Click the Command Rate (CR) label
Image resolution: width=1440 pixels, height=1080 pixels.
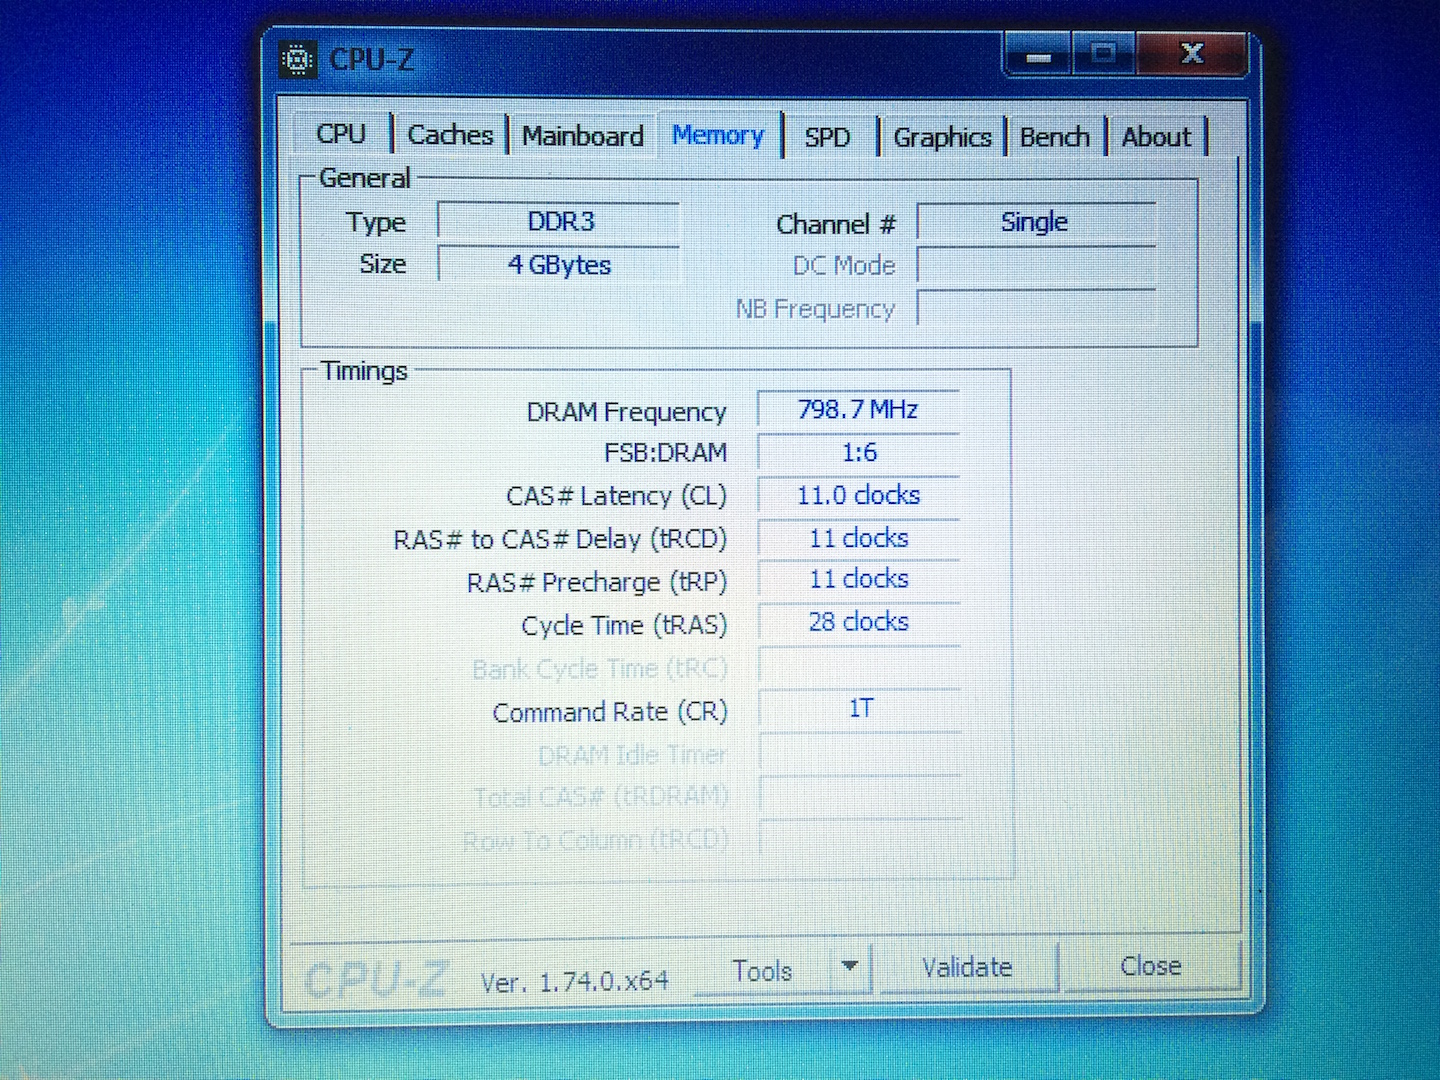tap(610, 712)
